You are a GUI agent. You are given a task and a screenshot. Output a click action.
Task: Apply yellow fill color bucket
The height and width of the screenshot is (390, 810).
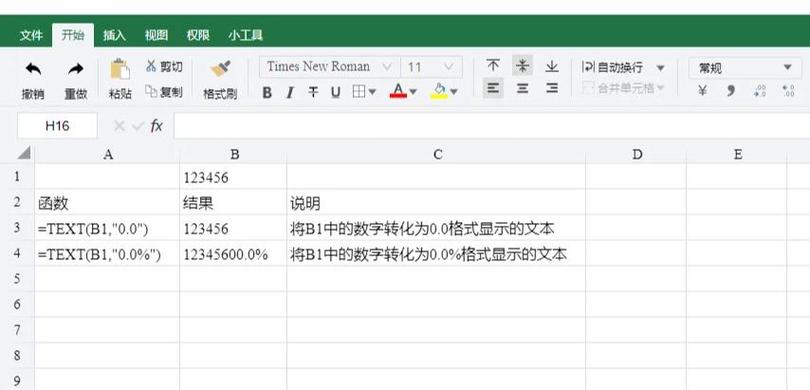(x=439, y=91)
